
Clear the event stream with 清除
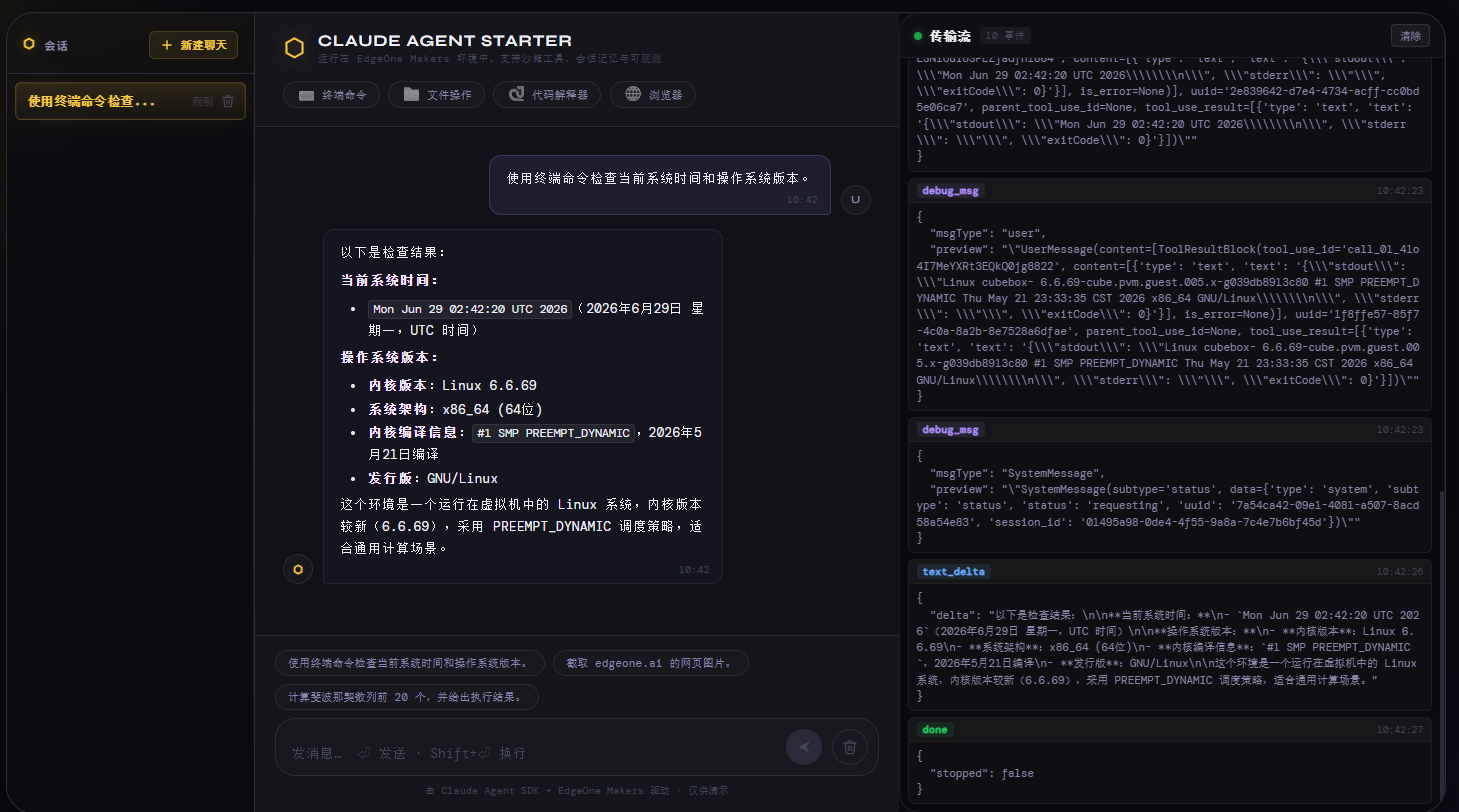(1410, 36)
